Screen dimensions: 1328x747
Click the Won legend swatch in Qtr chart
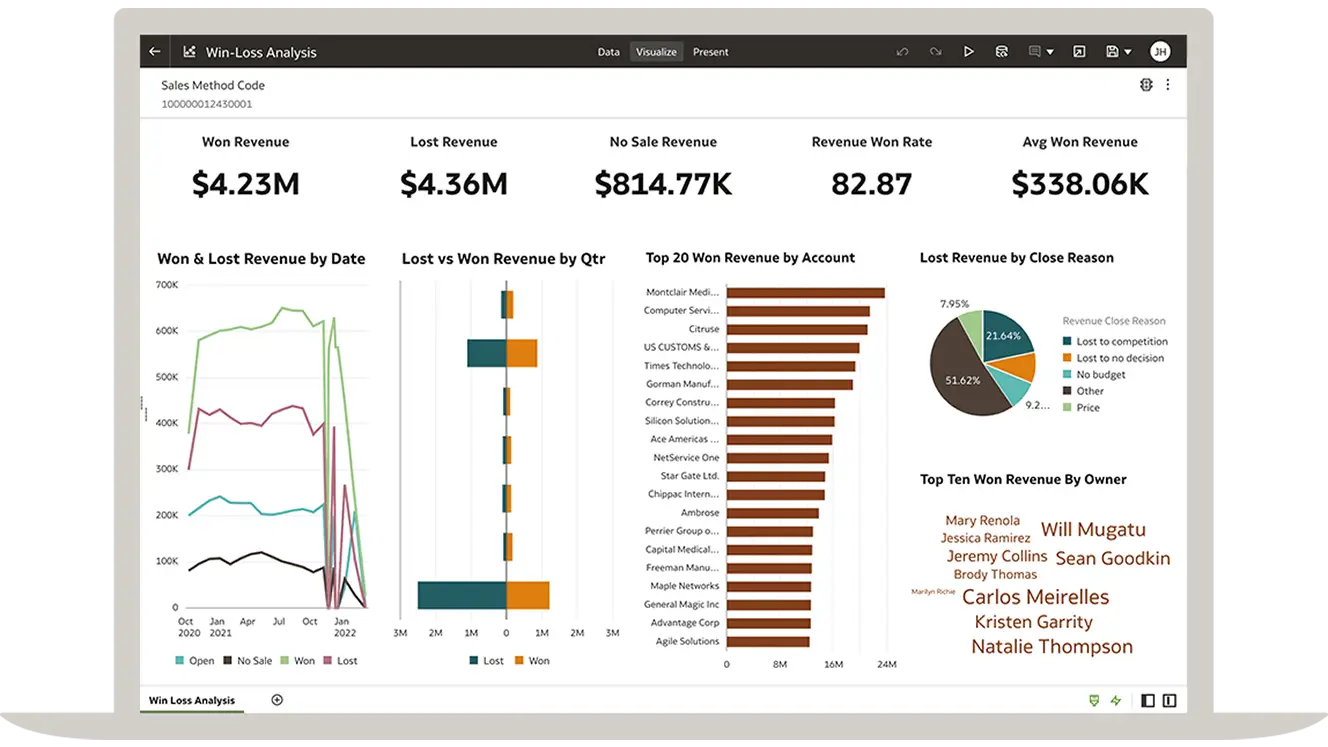pos(520,661)
